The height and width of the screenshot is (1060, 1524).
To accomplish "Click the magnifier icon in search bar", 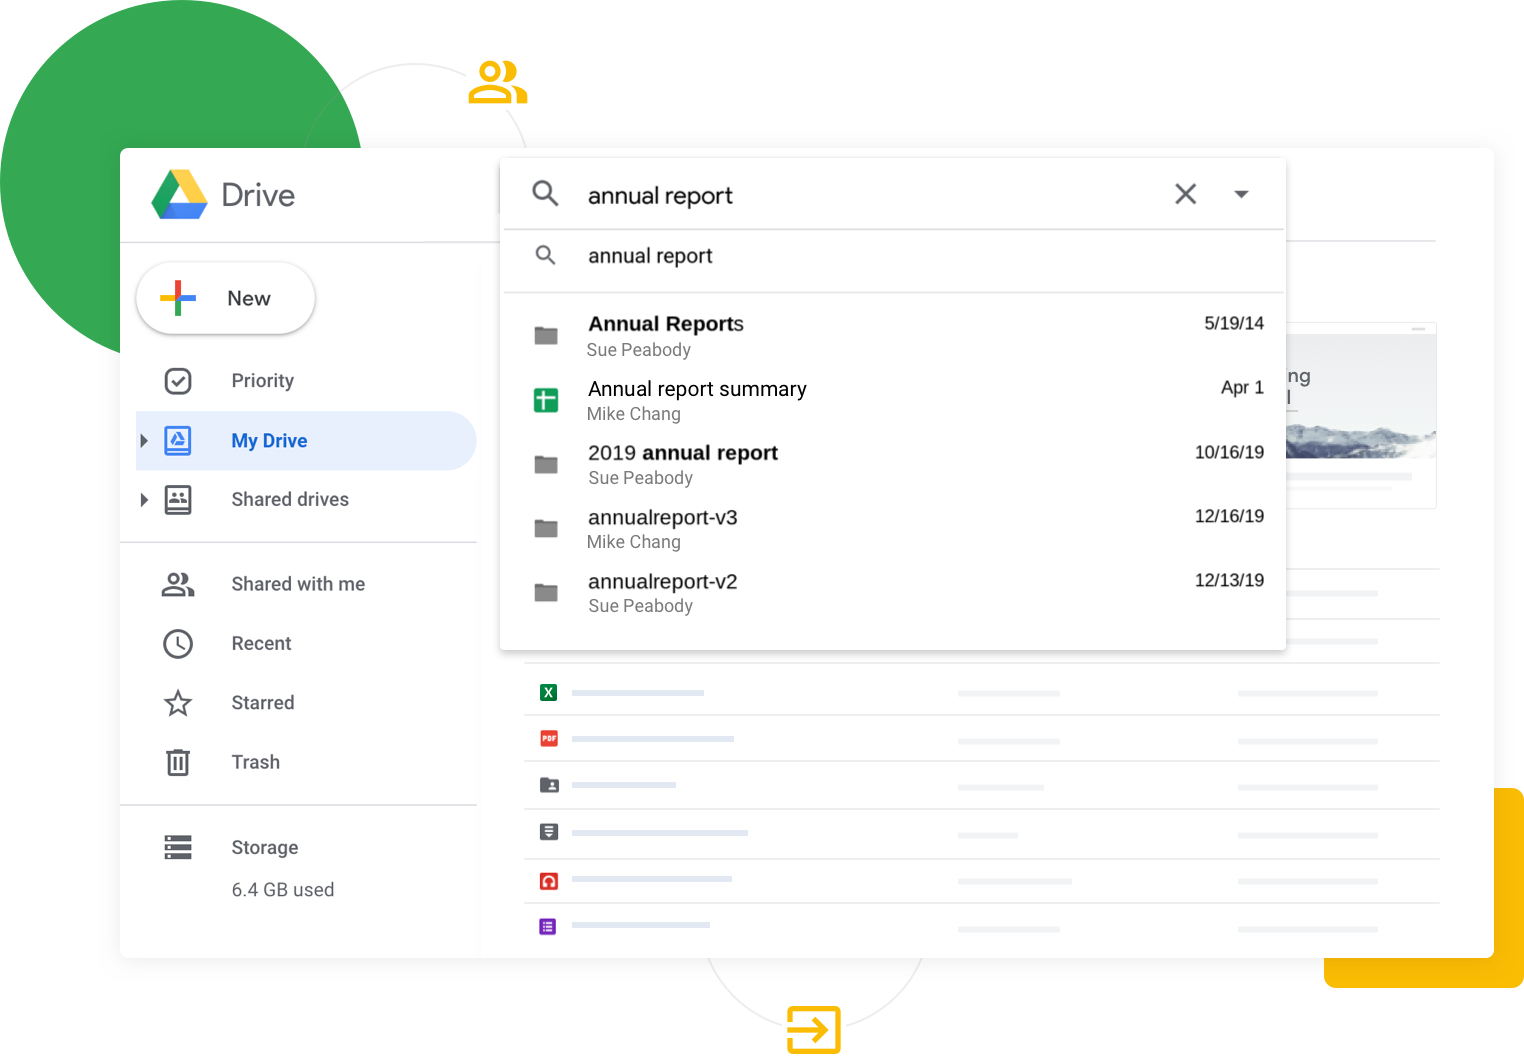I will point(545,193).
